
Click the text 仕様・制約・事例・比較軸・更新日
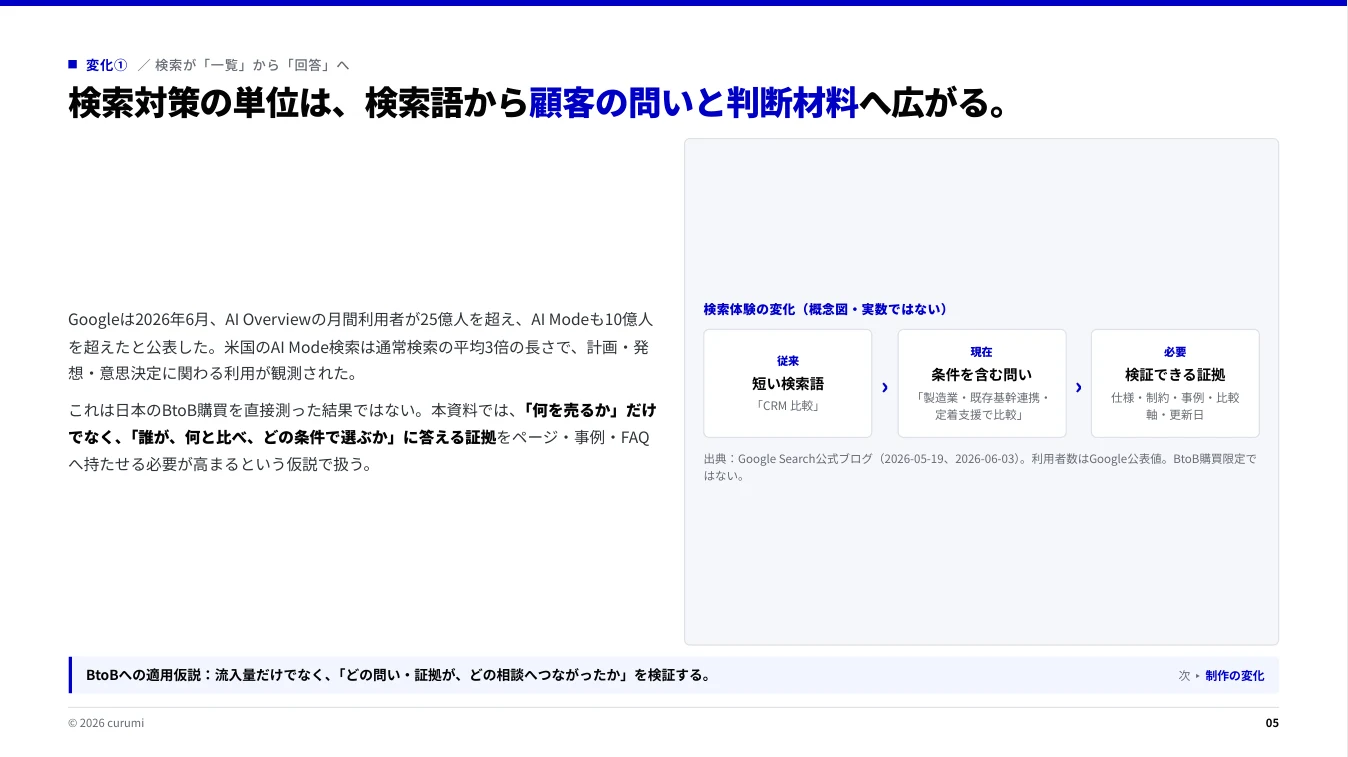tap(1175, 406)
